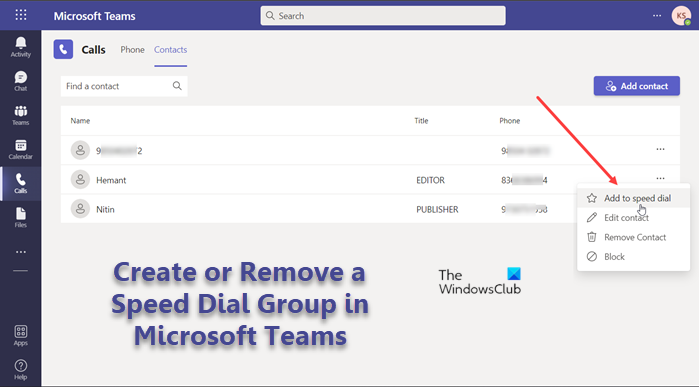Show more apps ellipsis in sidebar

tap(21, 252)
